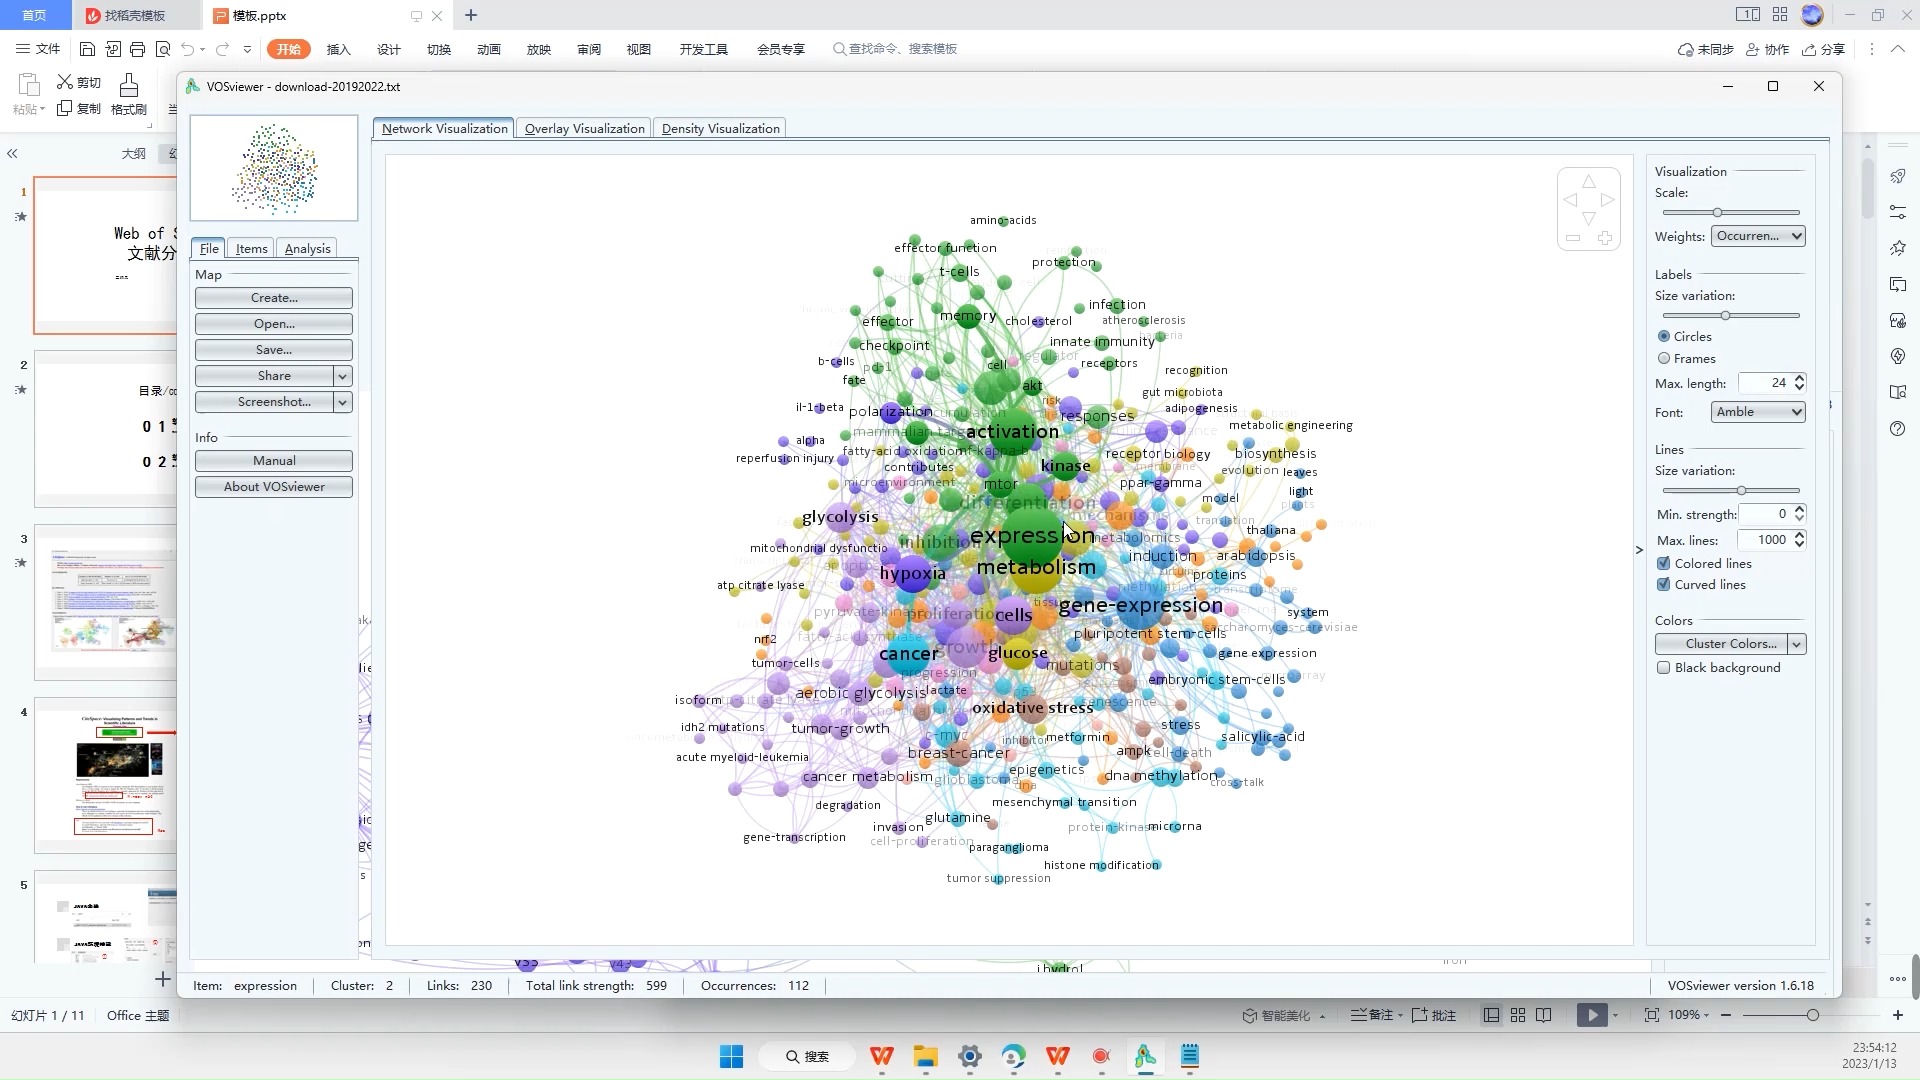Screen dimensions: 1920x1080
Task: Click the Manual info button
Action: [x=273, y=460]
